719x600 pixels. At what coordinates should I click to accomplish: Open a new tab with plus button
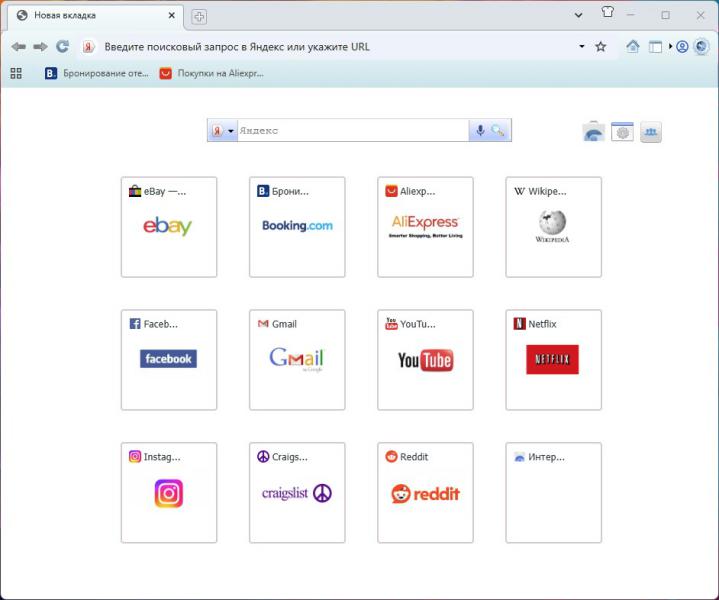[x=199, y=16]
